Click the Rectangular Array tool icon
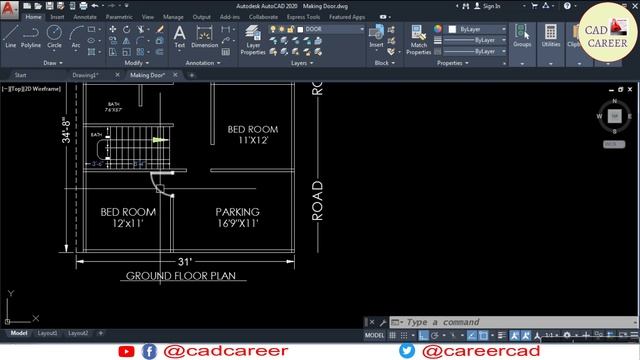Viewport: 640px width, 360px height. [x=141, y=52]
